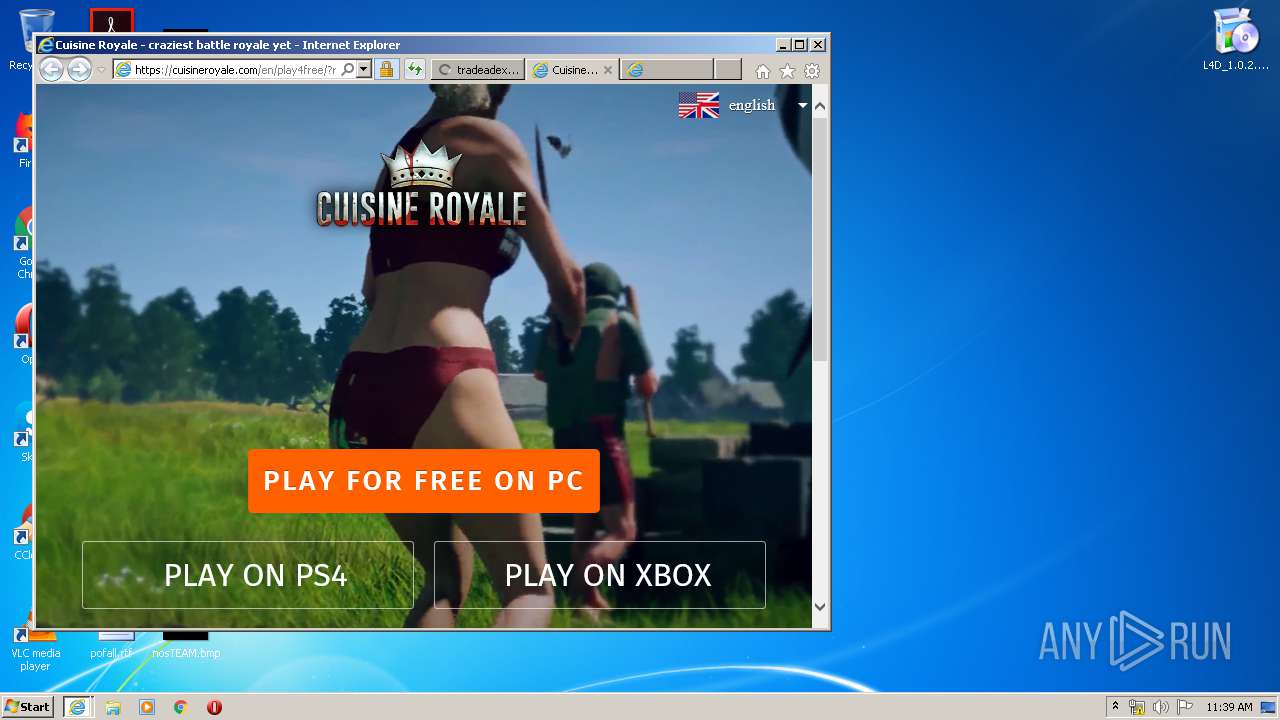This screenshot has height=720, width=1280.
Task: Show hidden tray icons arrow
Action: [x=1115, y=706]
